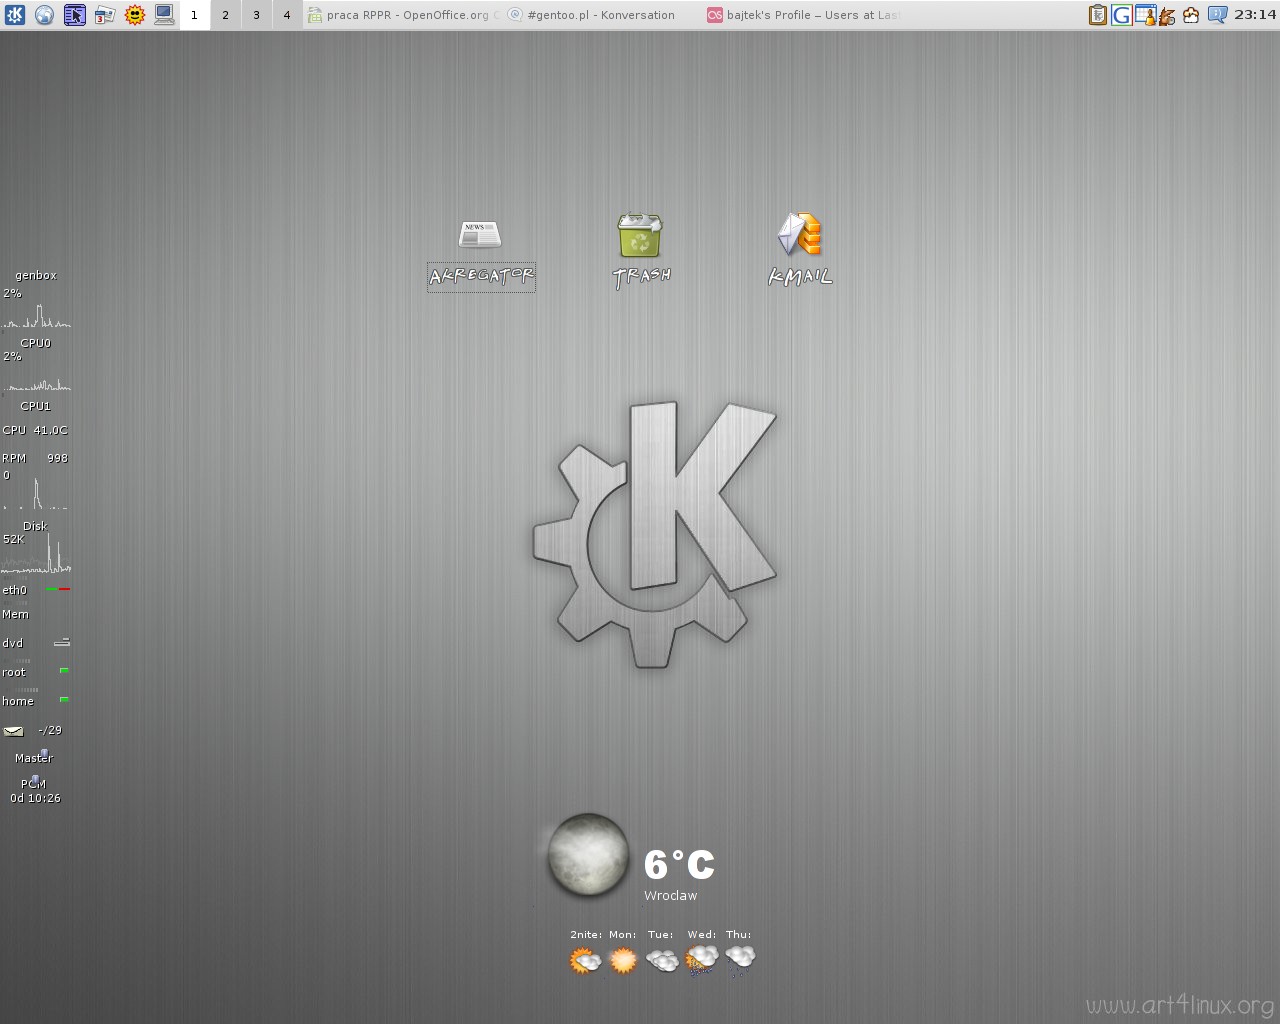
Task: Click the eth0 network interface row
Action: (x=36, y=590)
